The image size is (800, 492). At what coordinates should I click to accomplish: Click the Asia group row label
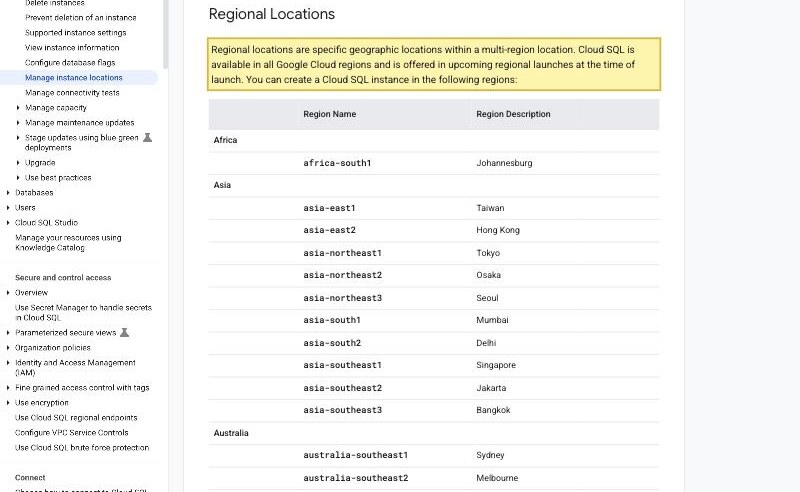coord(222,185)
